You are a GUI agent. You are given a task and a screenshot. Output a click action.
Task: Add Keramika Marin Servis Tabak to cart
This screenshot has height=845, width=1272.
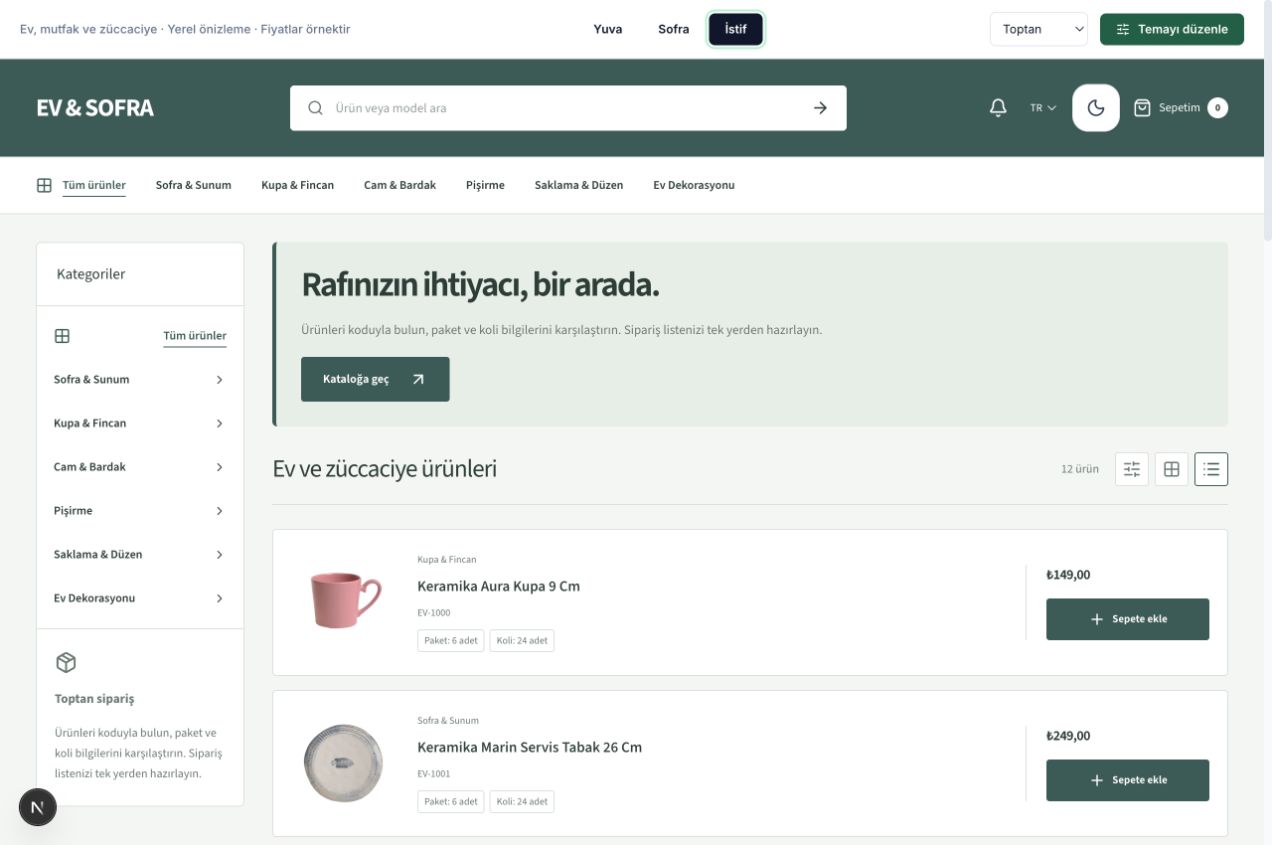(x=1128, y=780)
